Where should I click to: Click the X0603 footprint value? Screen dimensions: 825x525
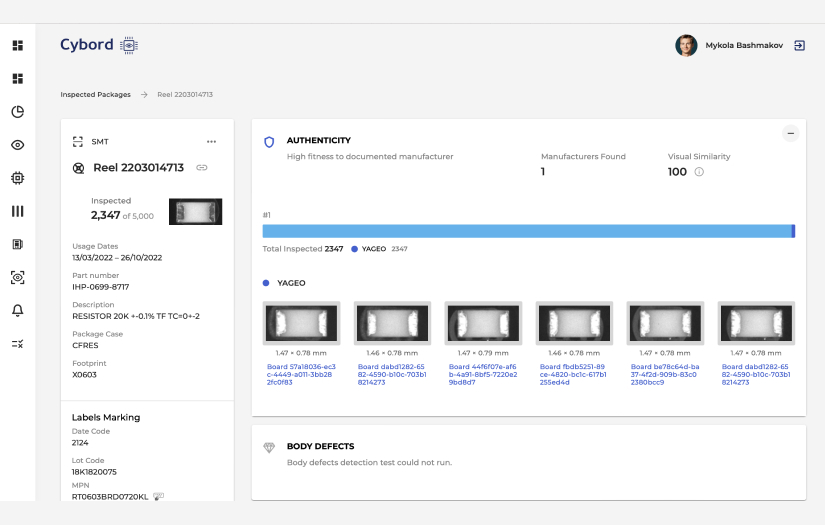pos(84,375)
